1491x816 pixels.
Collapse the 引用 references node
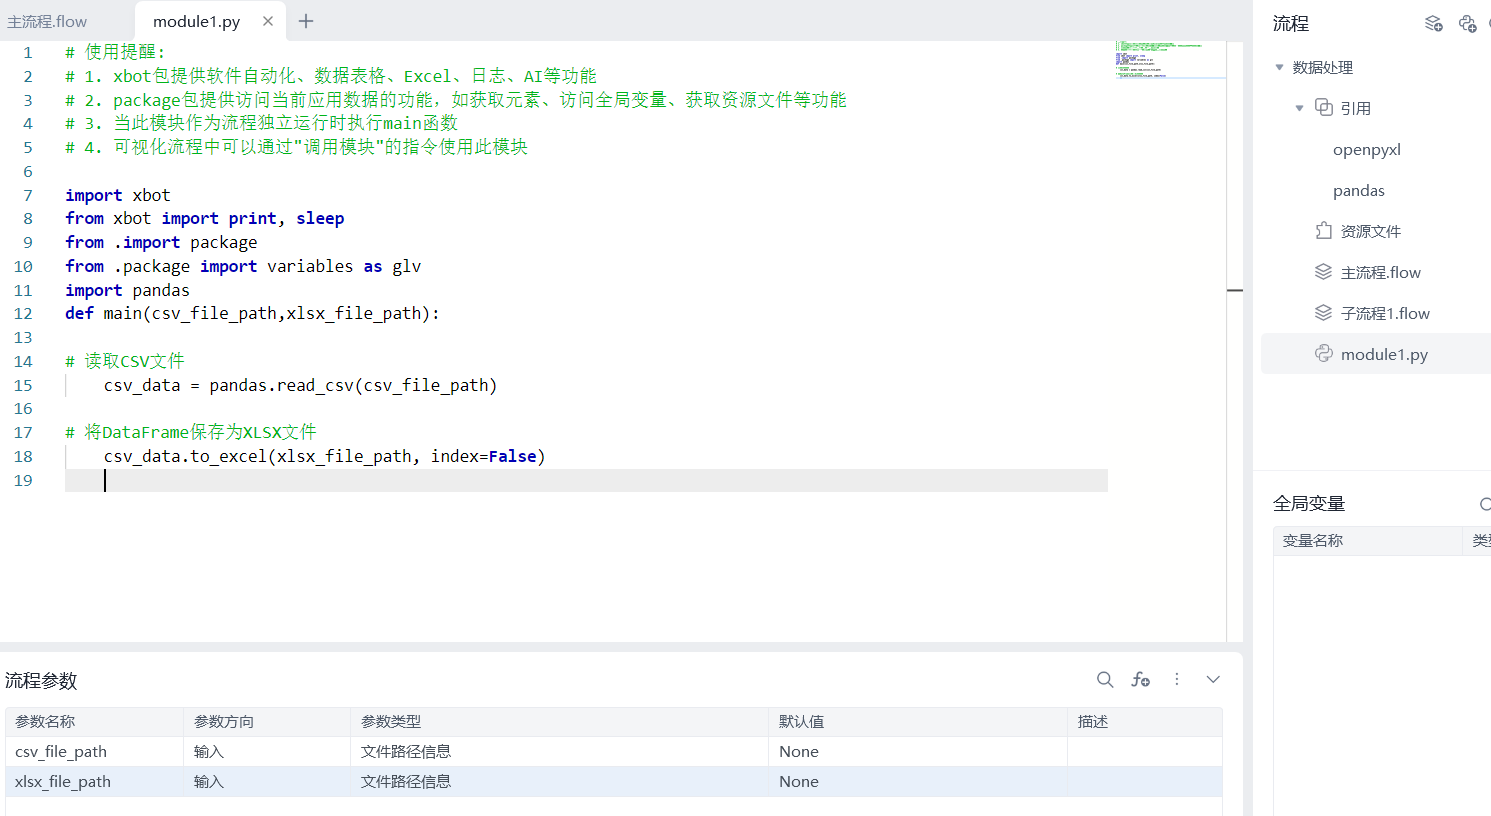1299,108
